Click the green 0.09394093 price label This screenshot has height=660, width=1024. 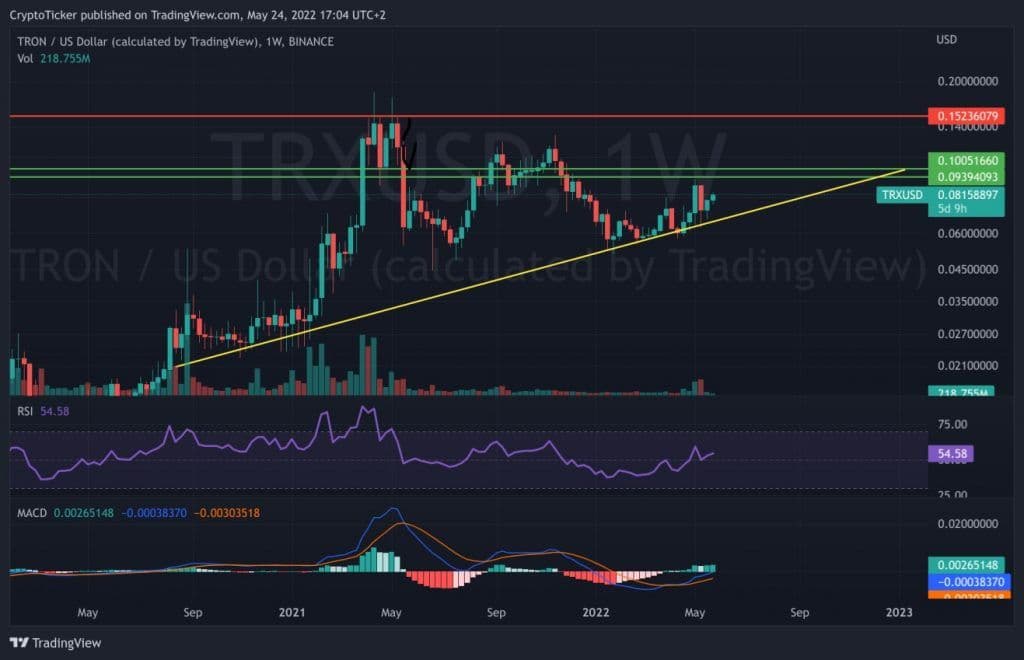(965, 176)
